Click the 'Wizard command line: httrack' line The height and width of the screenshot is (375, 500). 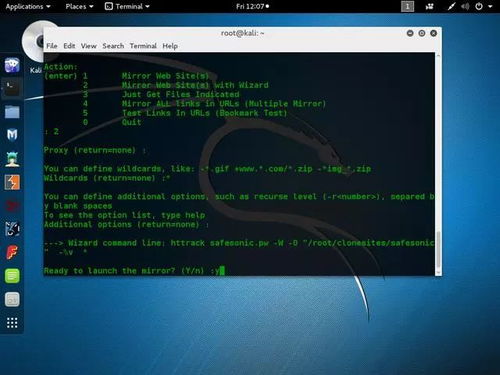tap(239, 243)
